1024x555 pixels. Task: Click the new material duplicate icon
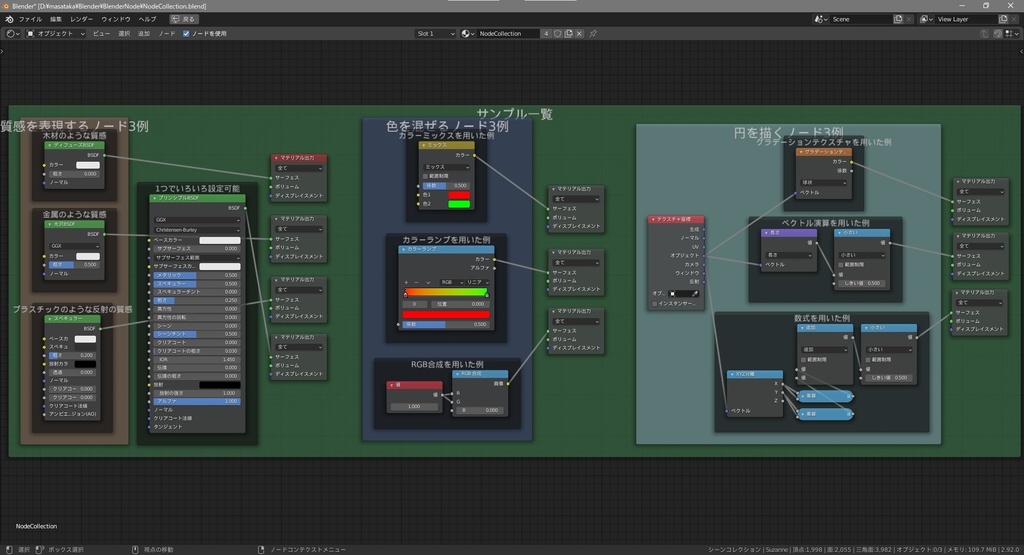tap(569, 33)
